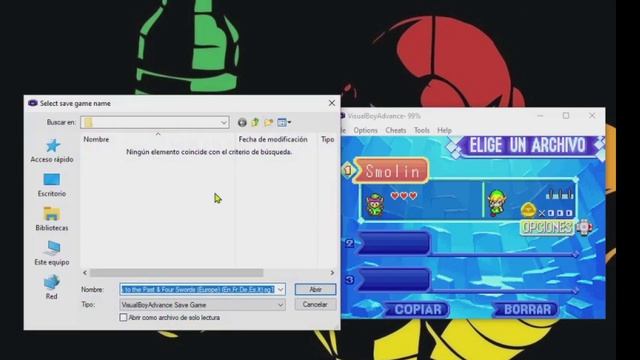Expand the Nombre filename dropdown arrow

(x=280, y=289)
